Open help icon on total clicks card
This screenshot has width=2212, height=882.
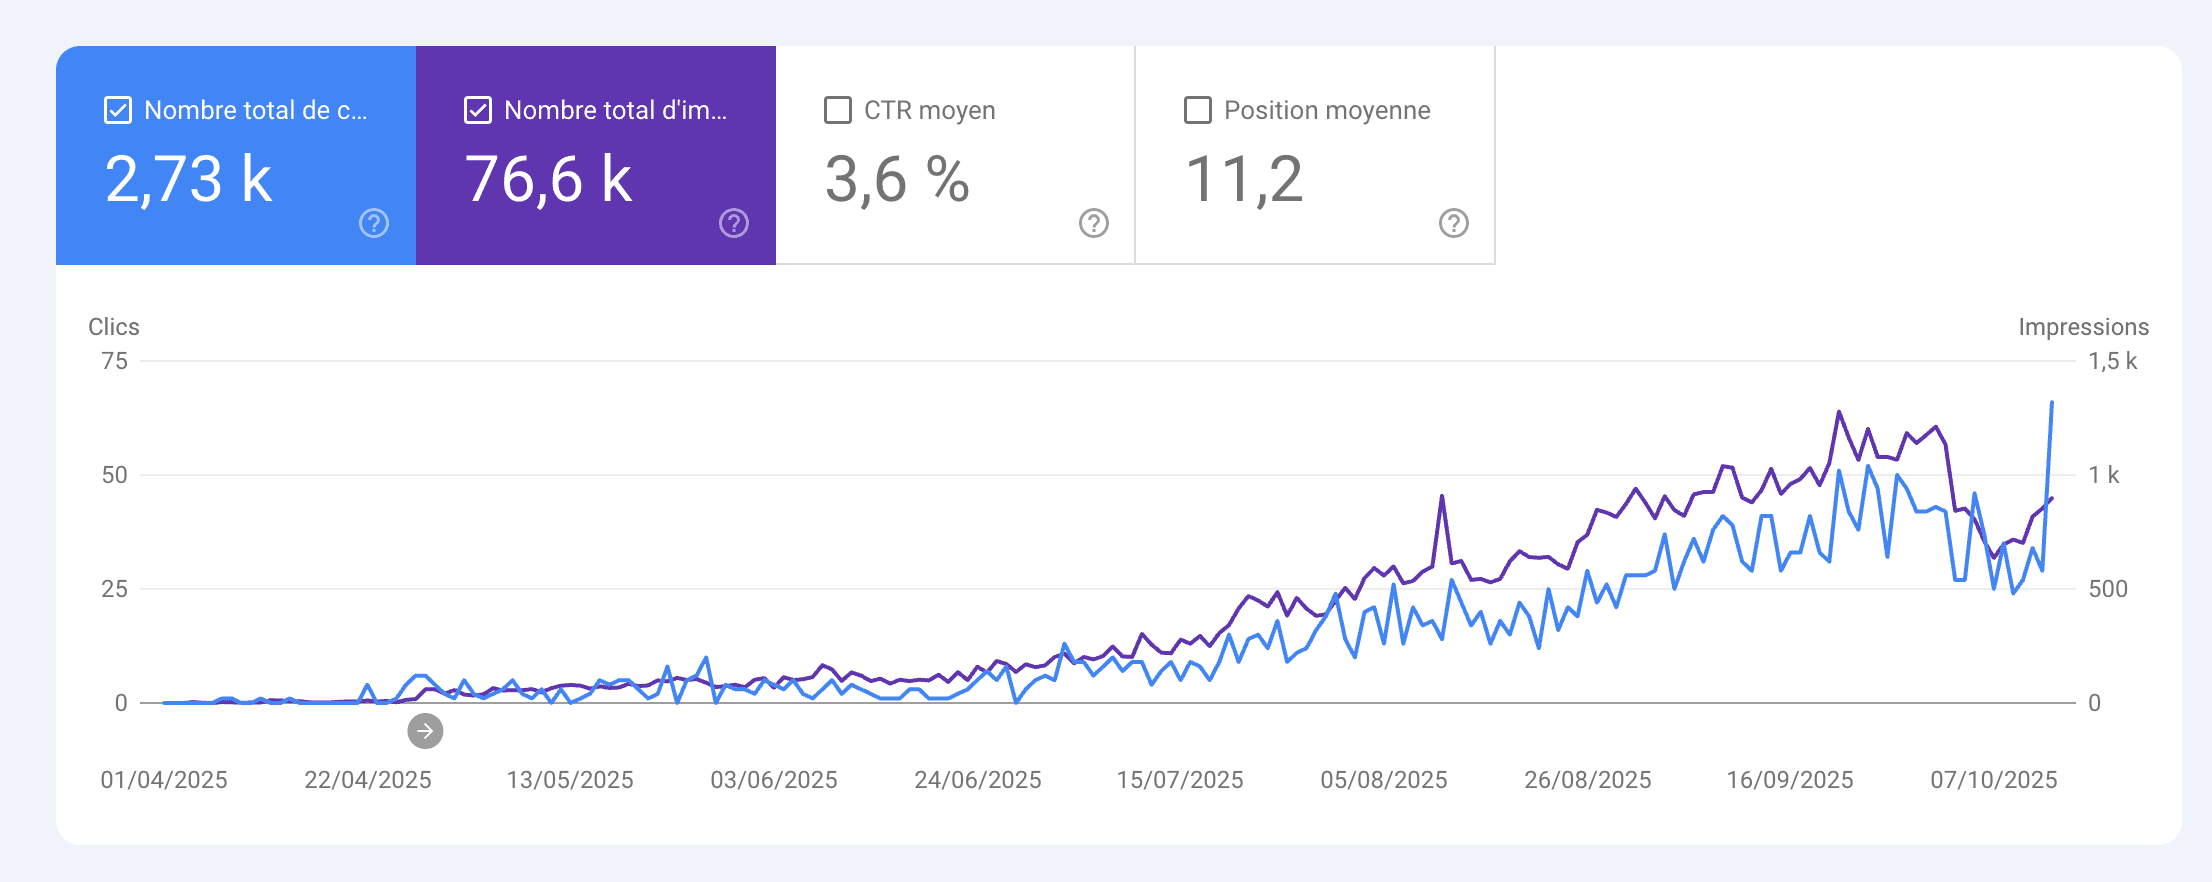coord(374,223)
